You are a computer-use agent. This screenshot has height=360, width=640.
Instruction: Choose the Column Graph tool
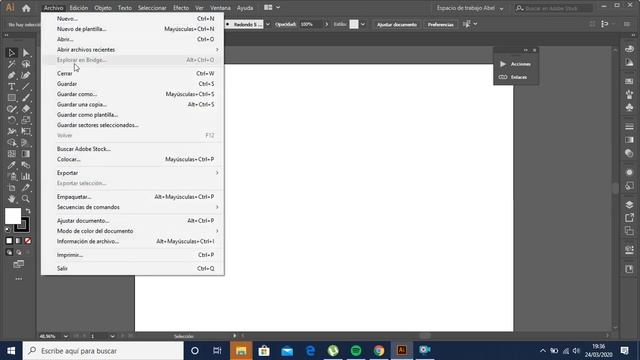point(26,176)
